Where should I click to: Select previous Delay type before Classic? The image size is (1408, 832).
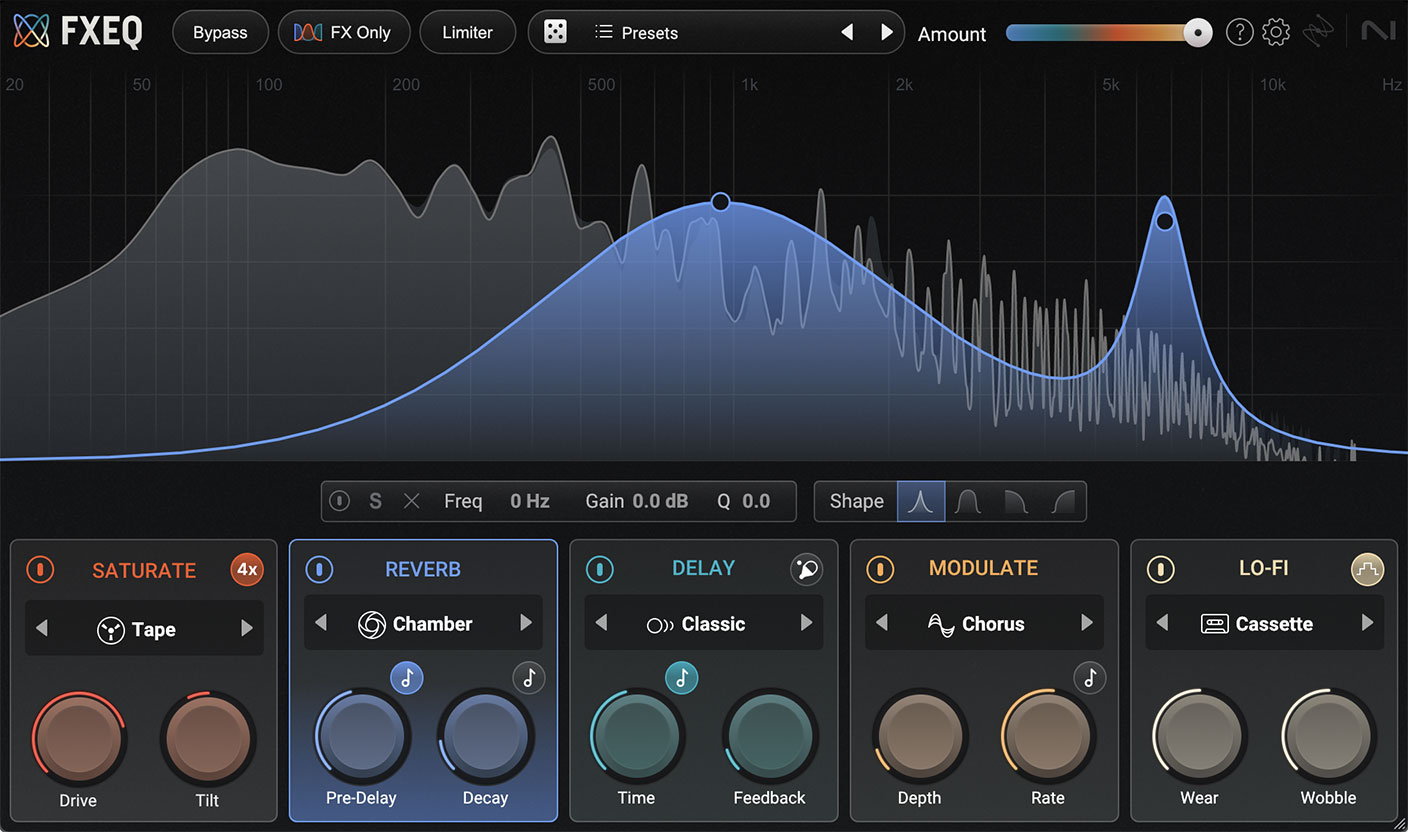601,623
